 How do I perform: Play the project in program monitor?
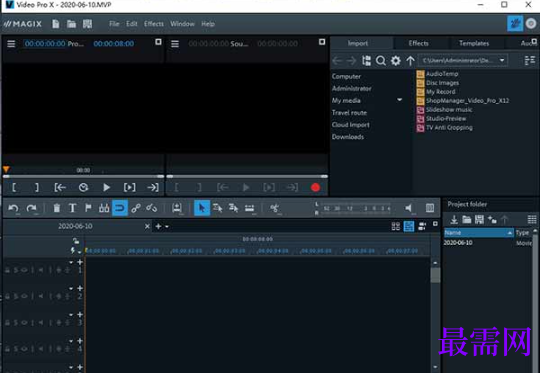click(x=106, y=187)
